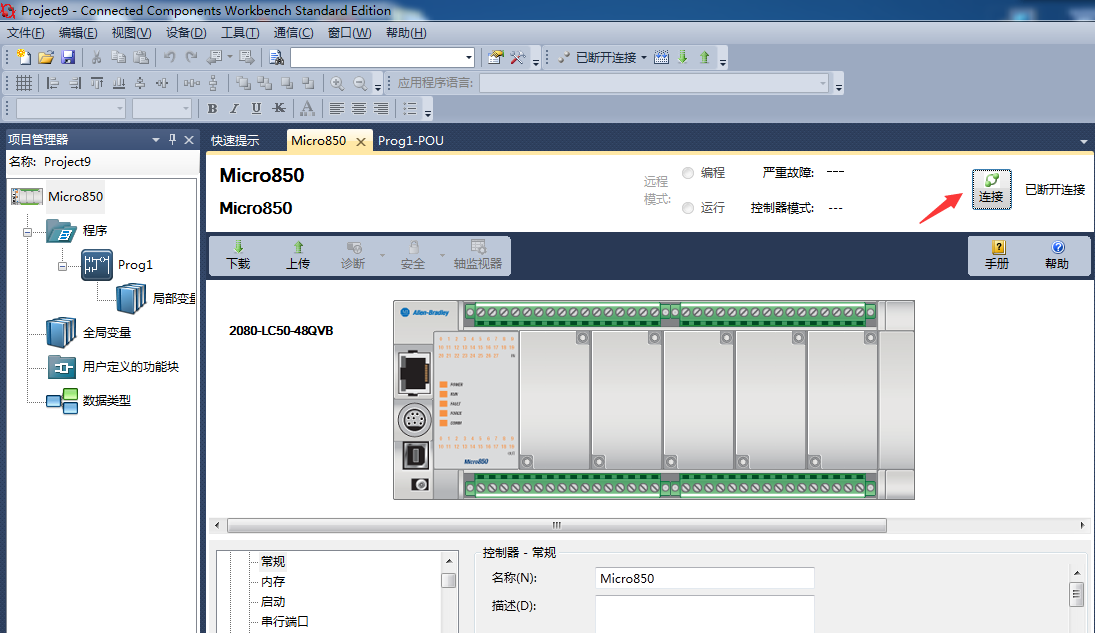The height and width of the screenshot is (633, 1095).
Task: Open the 工具(T) menu
Action: point(240,33)
